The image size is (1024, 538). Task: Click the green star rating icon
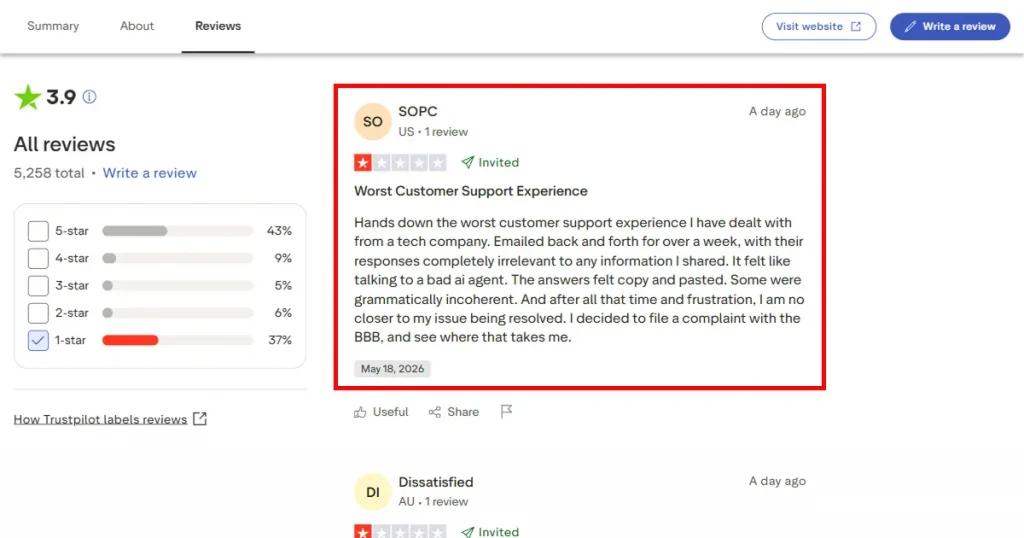tap(27, 97)
